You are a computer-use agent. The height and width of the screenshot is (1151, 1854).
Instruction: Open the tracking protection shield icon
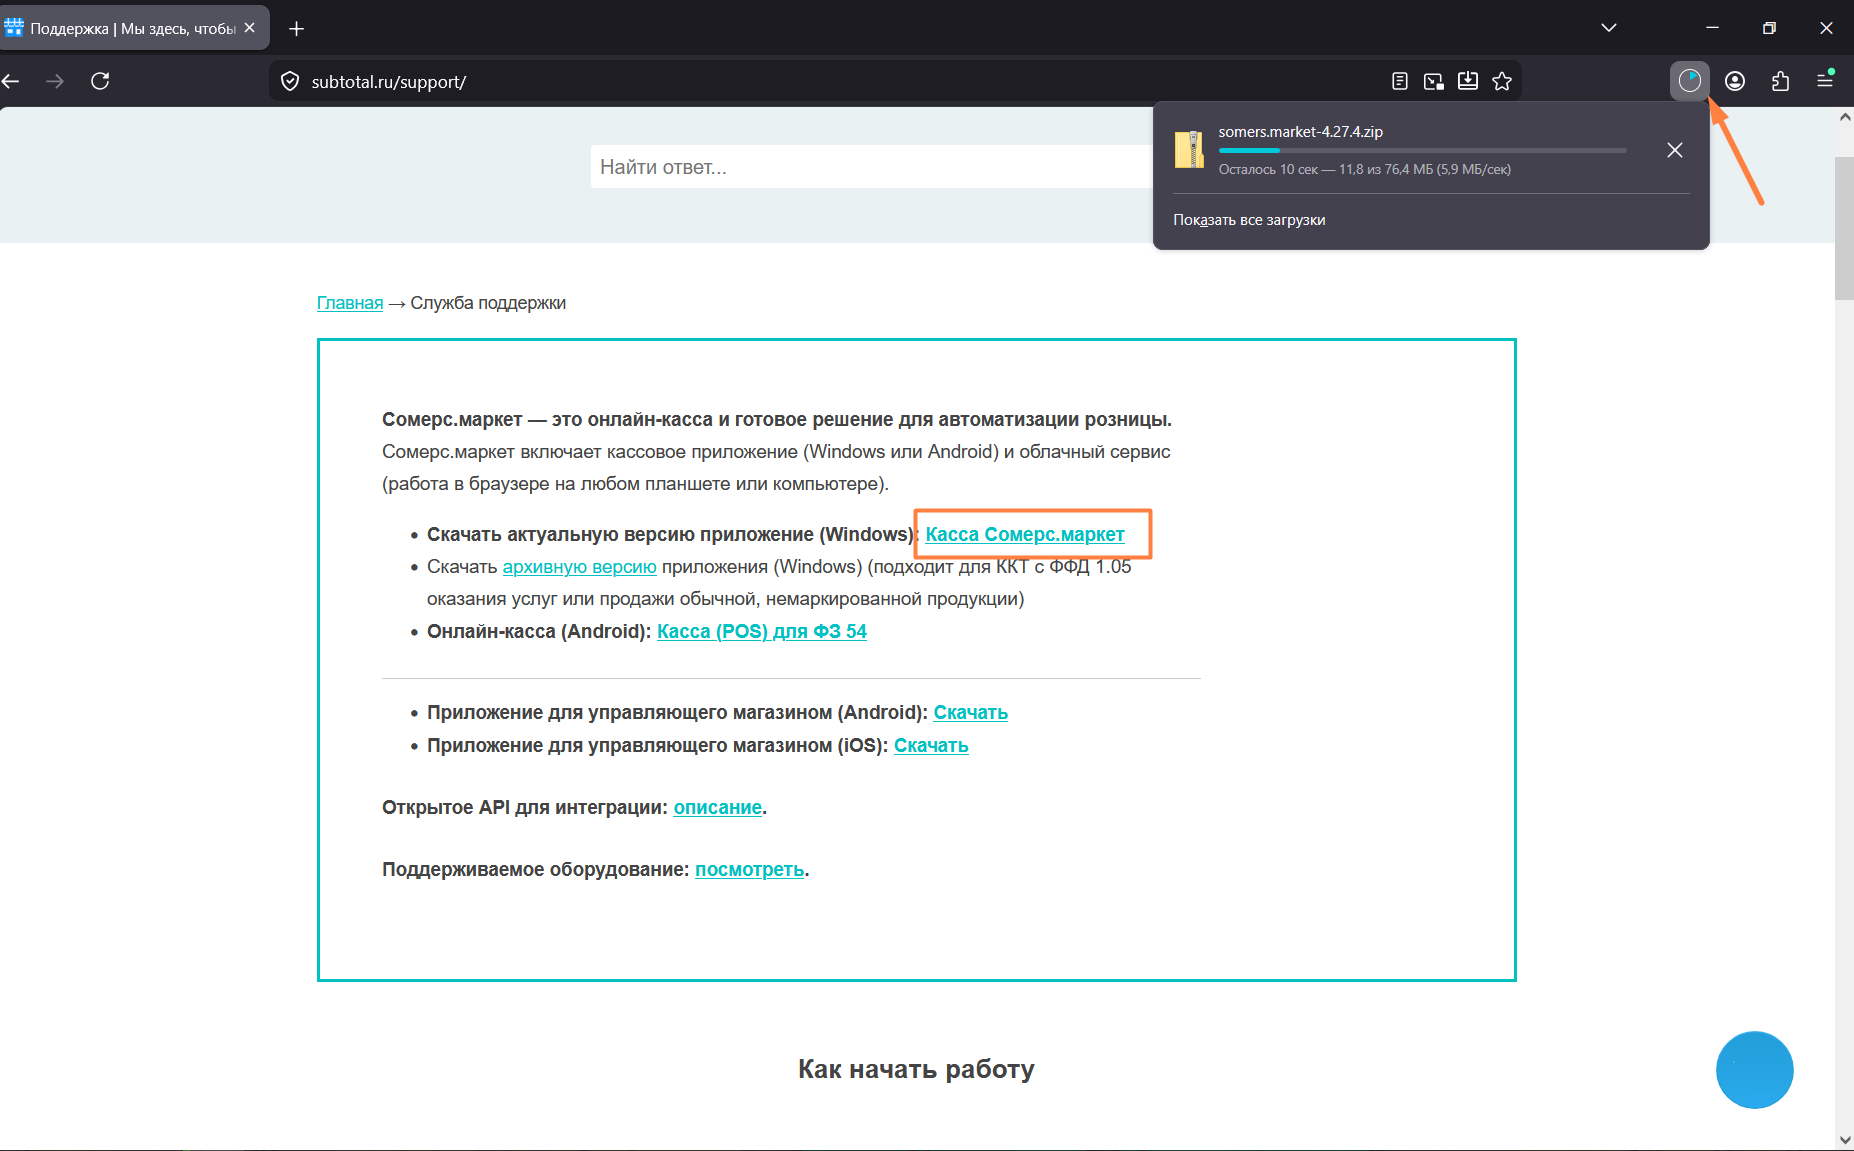(x=290, y=81)
